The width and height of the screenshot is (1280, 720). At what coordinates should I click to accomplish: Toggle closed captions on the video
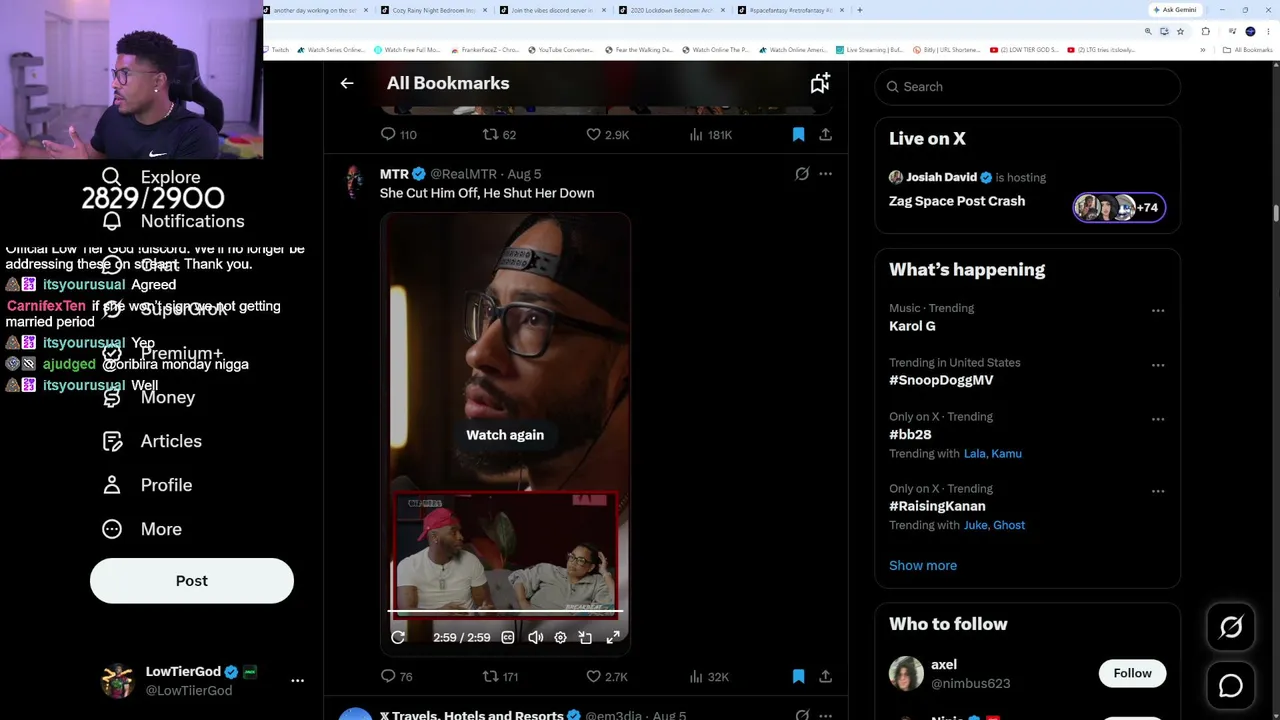click(508, 637)
